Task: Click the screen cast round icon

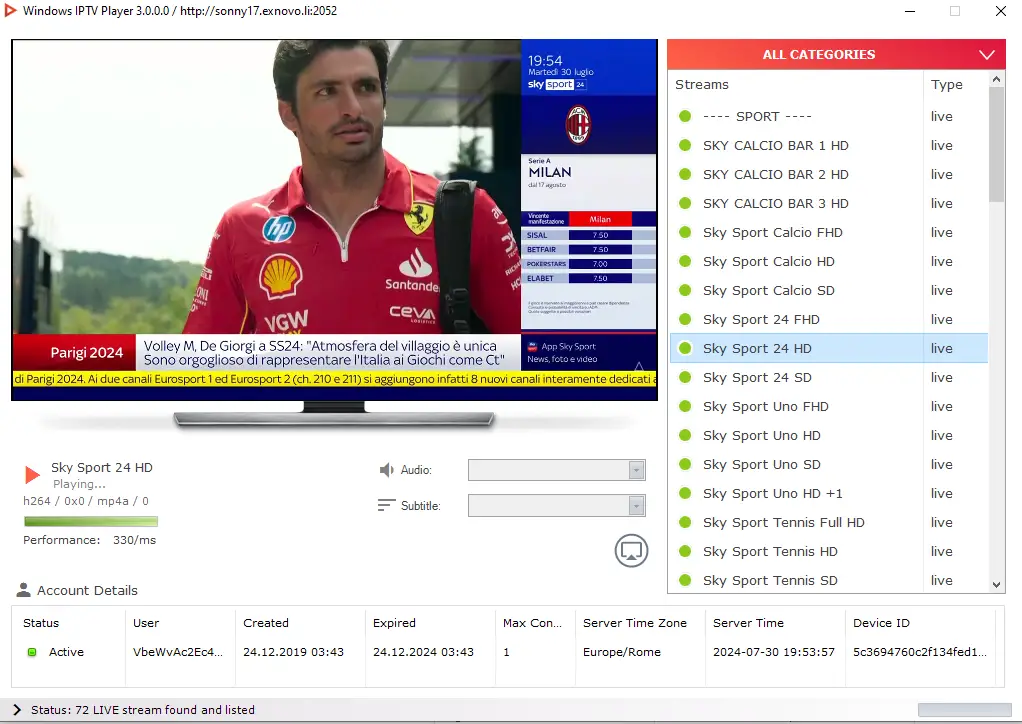Action: tap(631, 551)
